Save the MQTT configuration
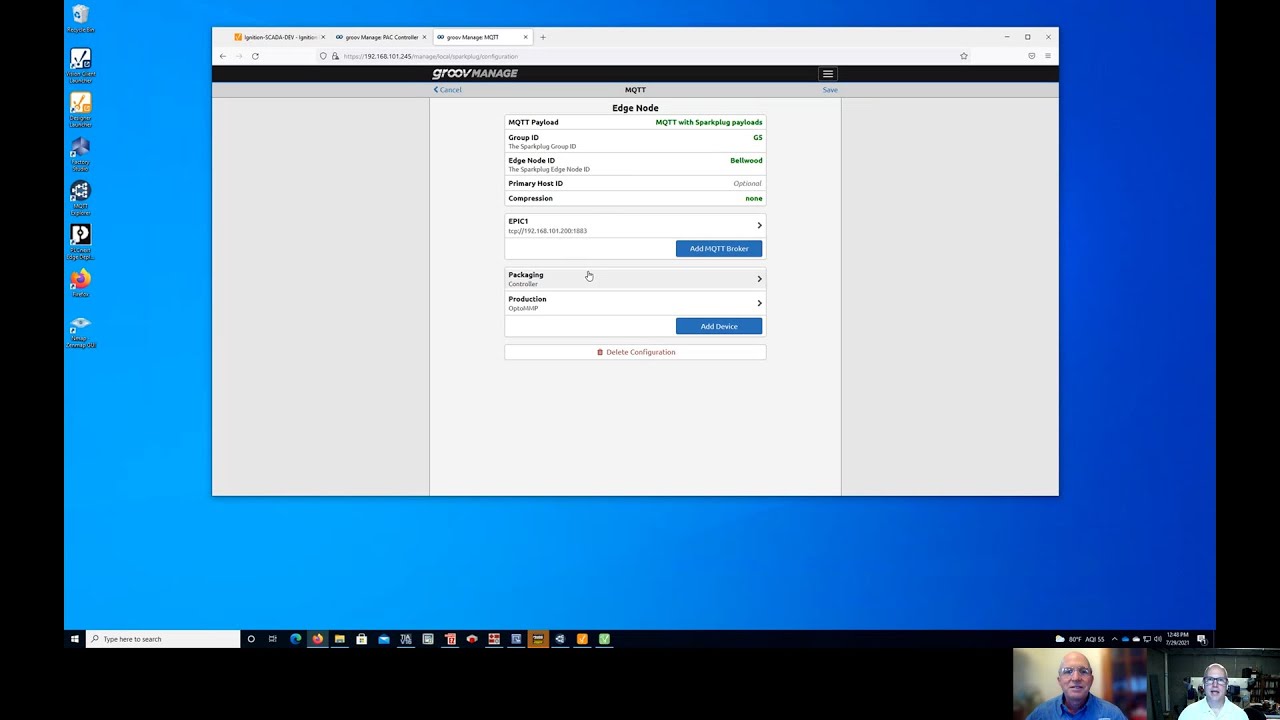1280x720 pixels. 830,90
